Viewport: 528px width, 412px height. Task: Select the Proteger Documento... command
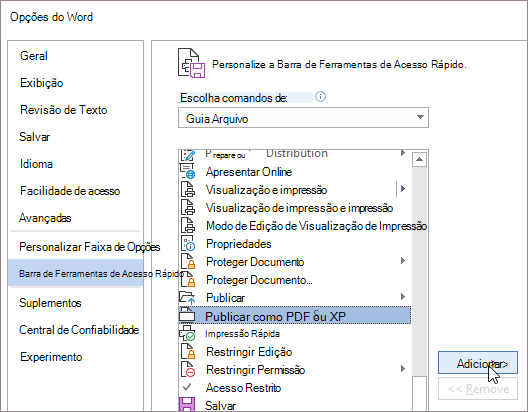(295, 280)
